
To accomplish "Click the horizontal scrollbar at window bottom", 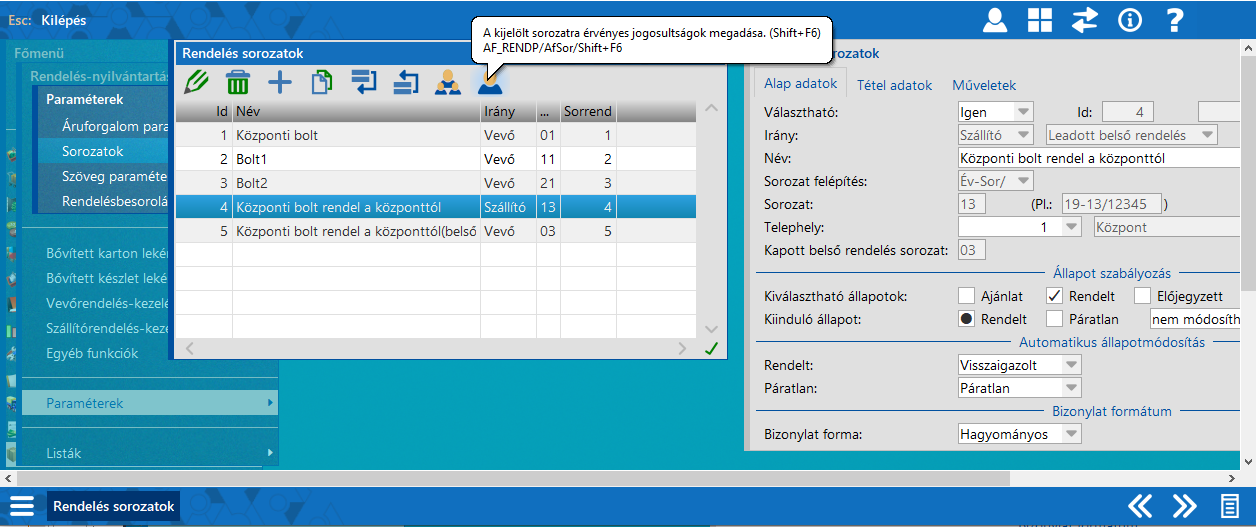I will coord(620,479).
